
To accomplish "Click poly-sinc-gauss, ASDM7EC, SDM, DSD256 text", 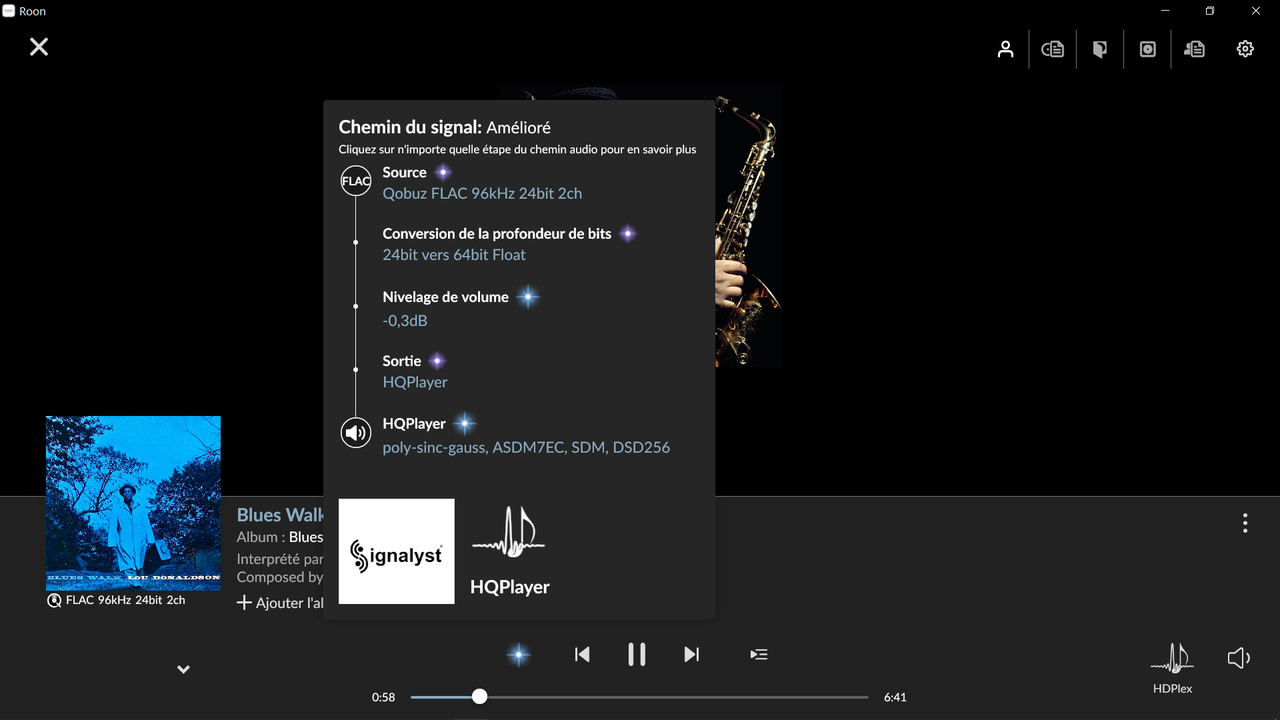I will [x=526, y=447].
